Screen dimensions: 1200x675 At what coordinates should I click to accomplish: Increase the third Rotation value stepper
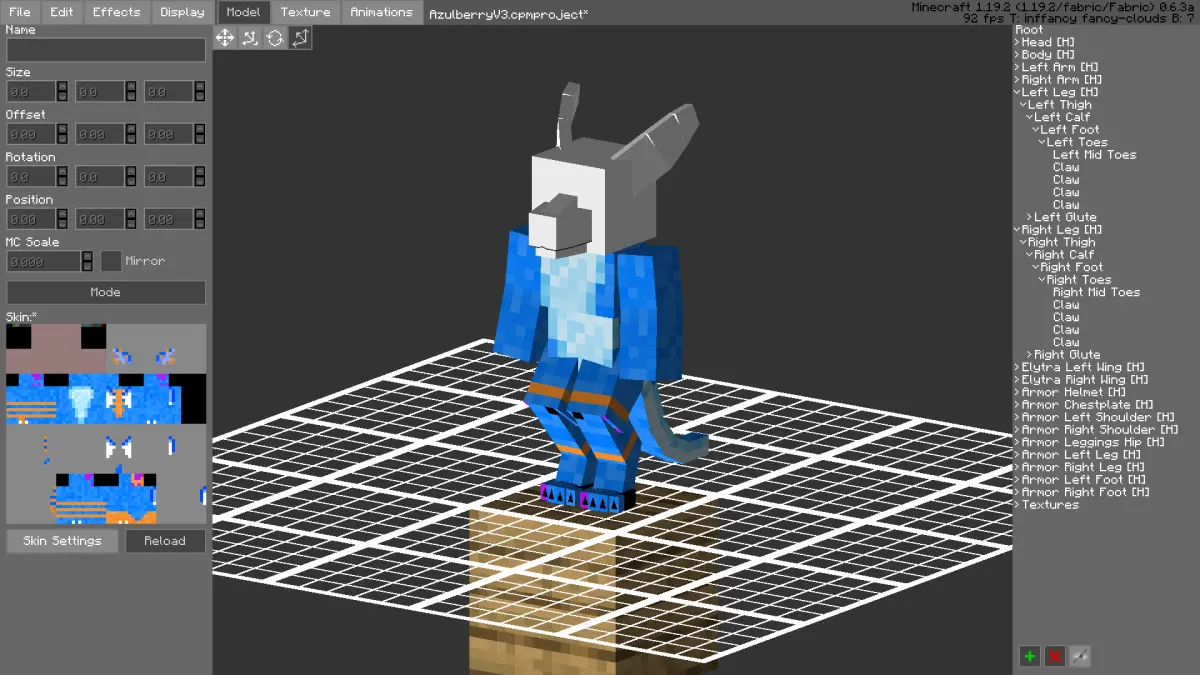(200, 172)
